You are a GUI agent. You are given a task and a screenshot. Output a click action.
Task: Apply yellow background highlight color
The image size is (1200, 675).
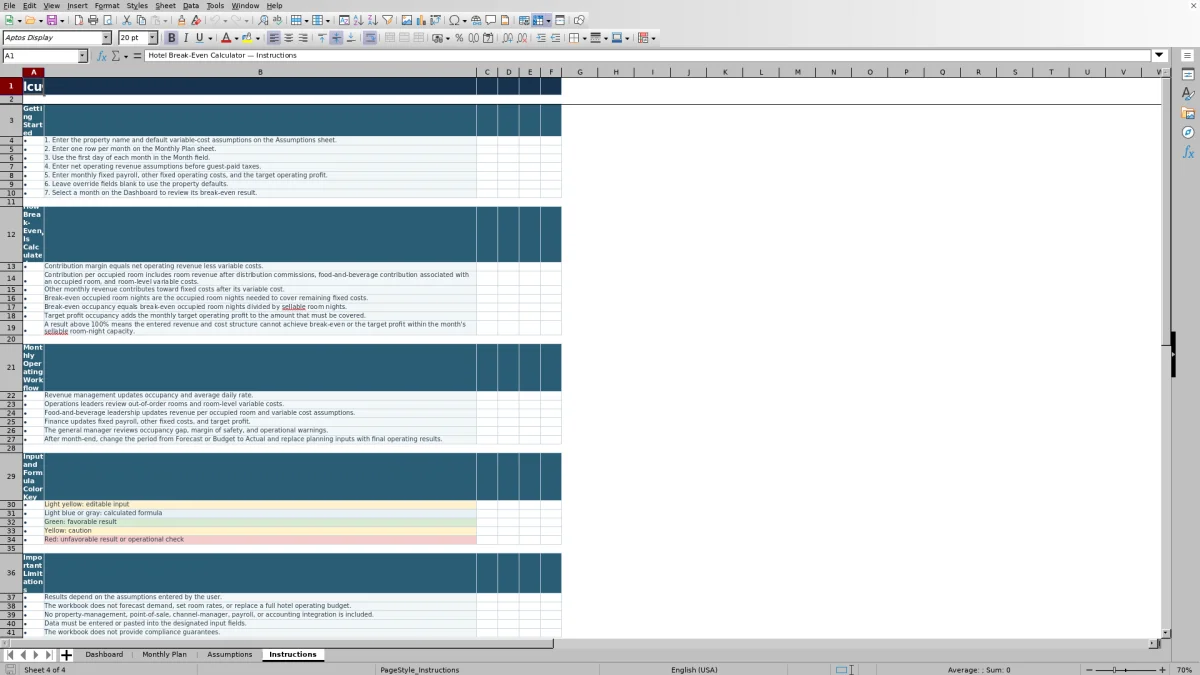247,38
